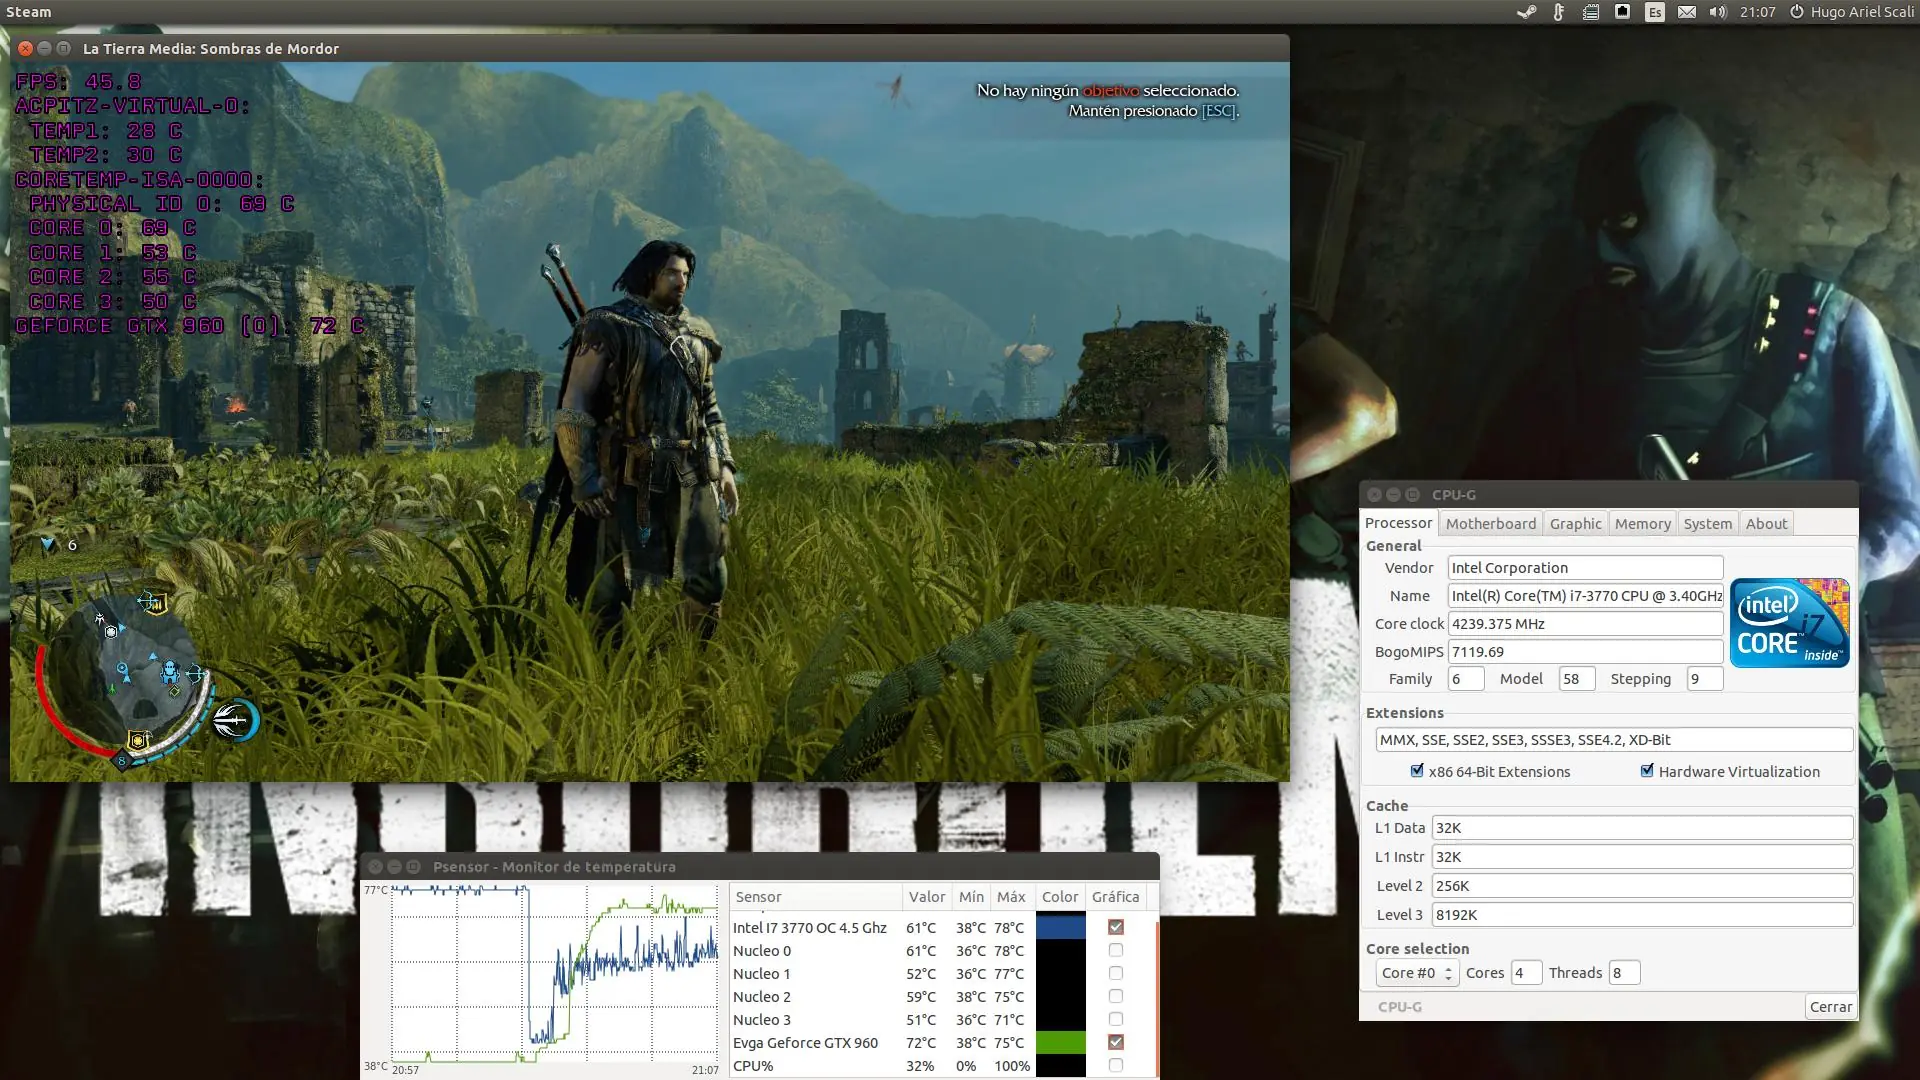Open the Es keyboard layout indicator
Screen dimensions: 1920x1080
1655,12
